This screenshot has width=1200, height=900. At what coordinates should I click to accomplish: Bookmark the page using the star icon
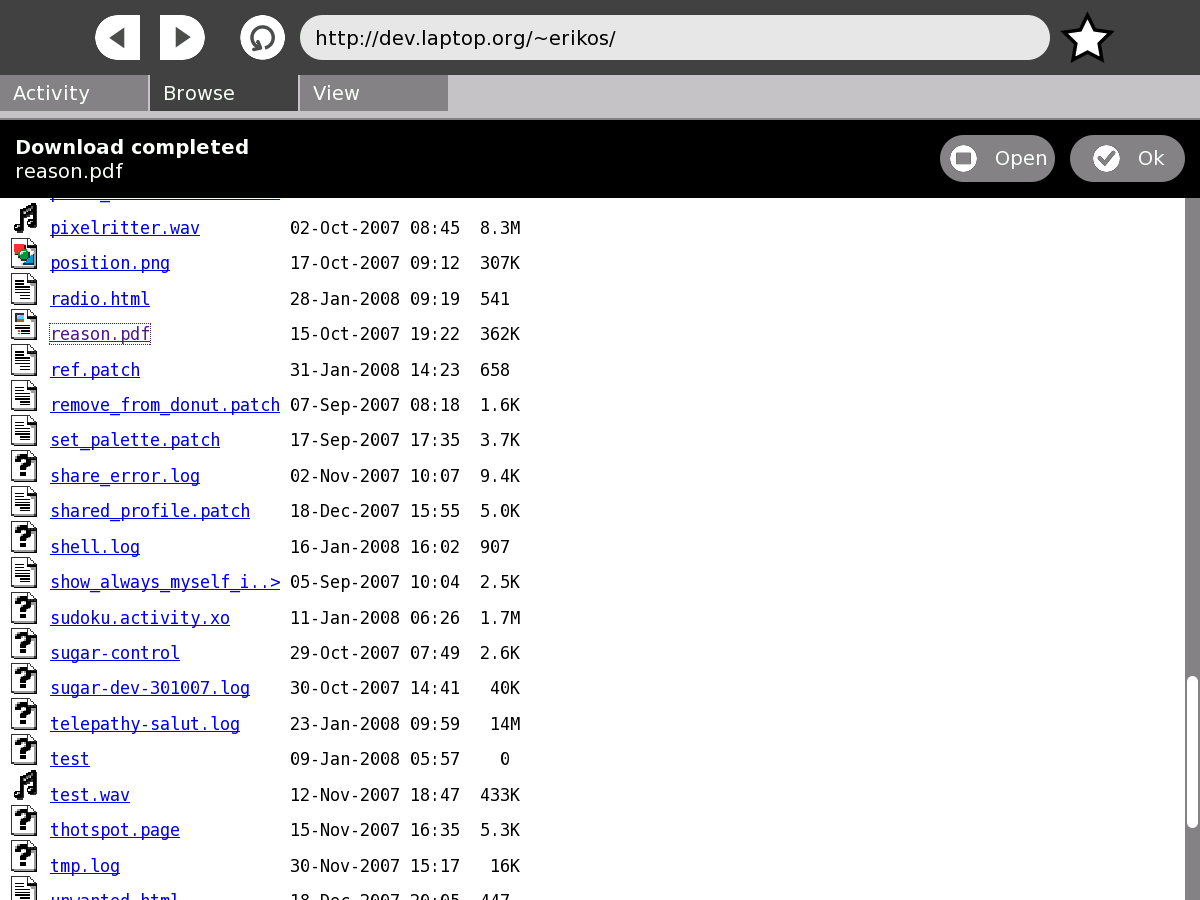click(1087, 39)
